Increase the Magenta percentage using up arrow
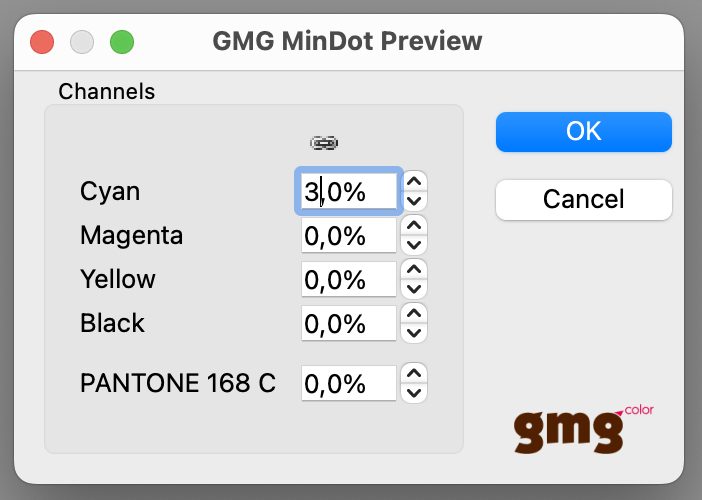 pyautogui.click(x=414, y=225)
